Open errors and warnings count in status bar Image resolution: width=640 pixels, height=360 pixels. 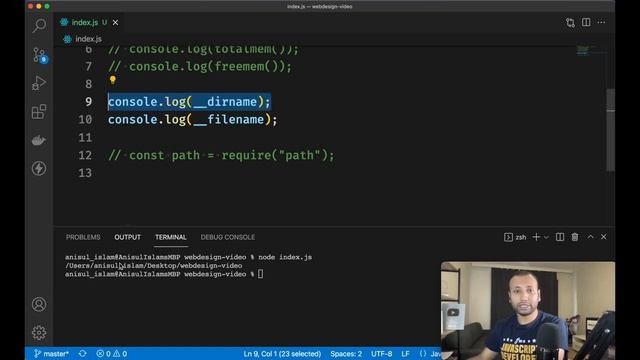click(111, 353)
